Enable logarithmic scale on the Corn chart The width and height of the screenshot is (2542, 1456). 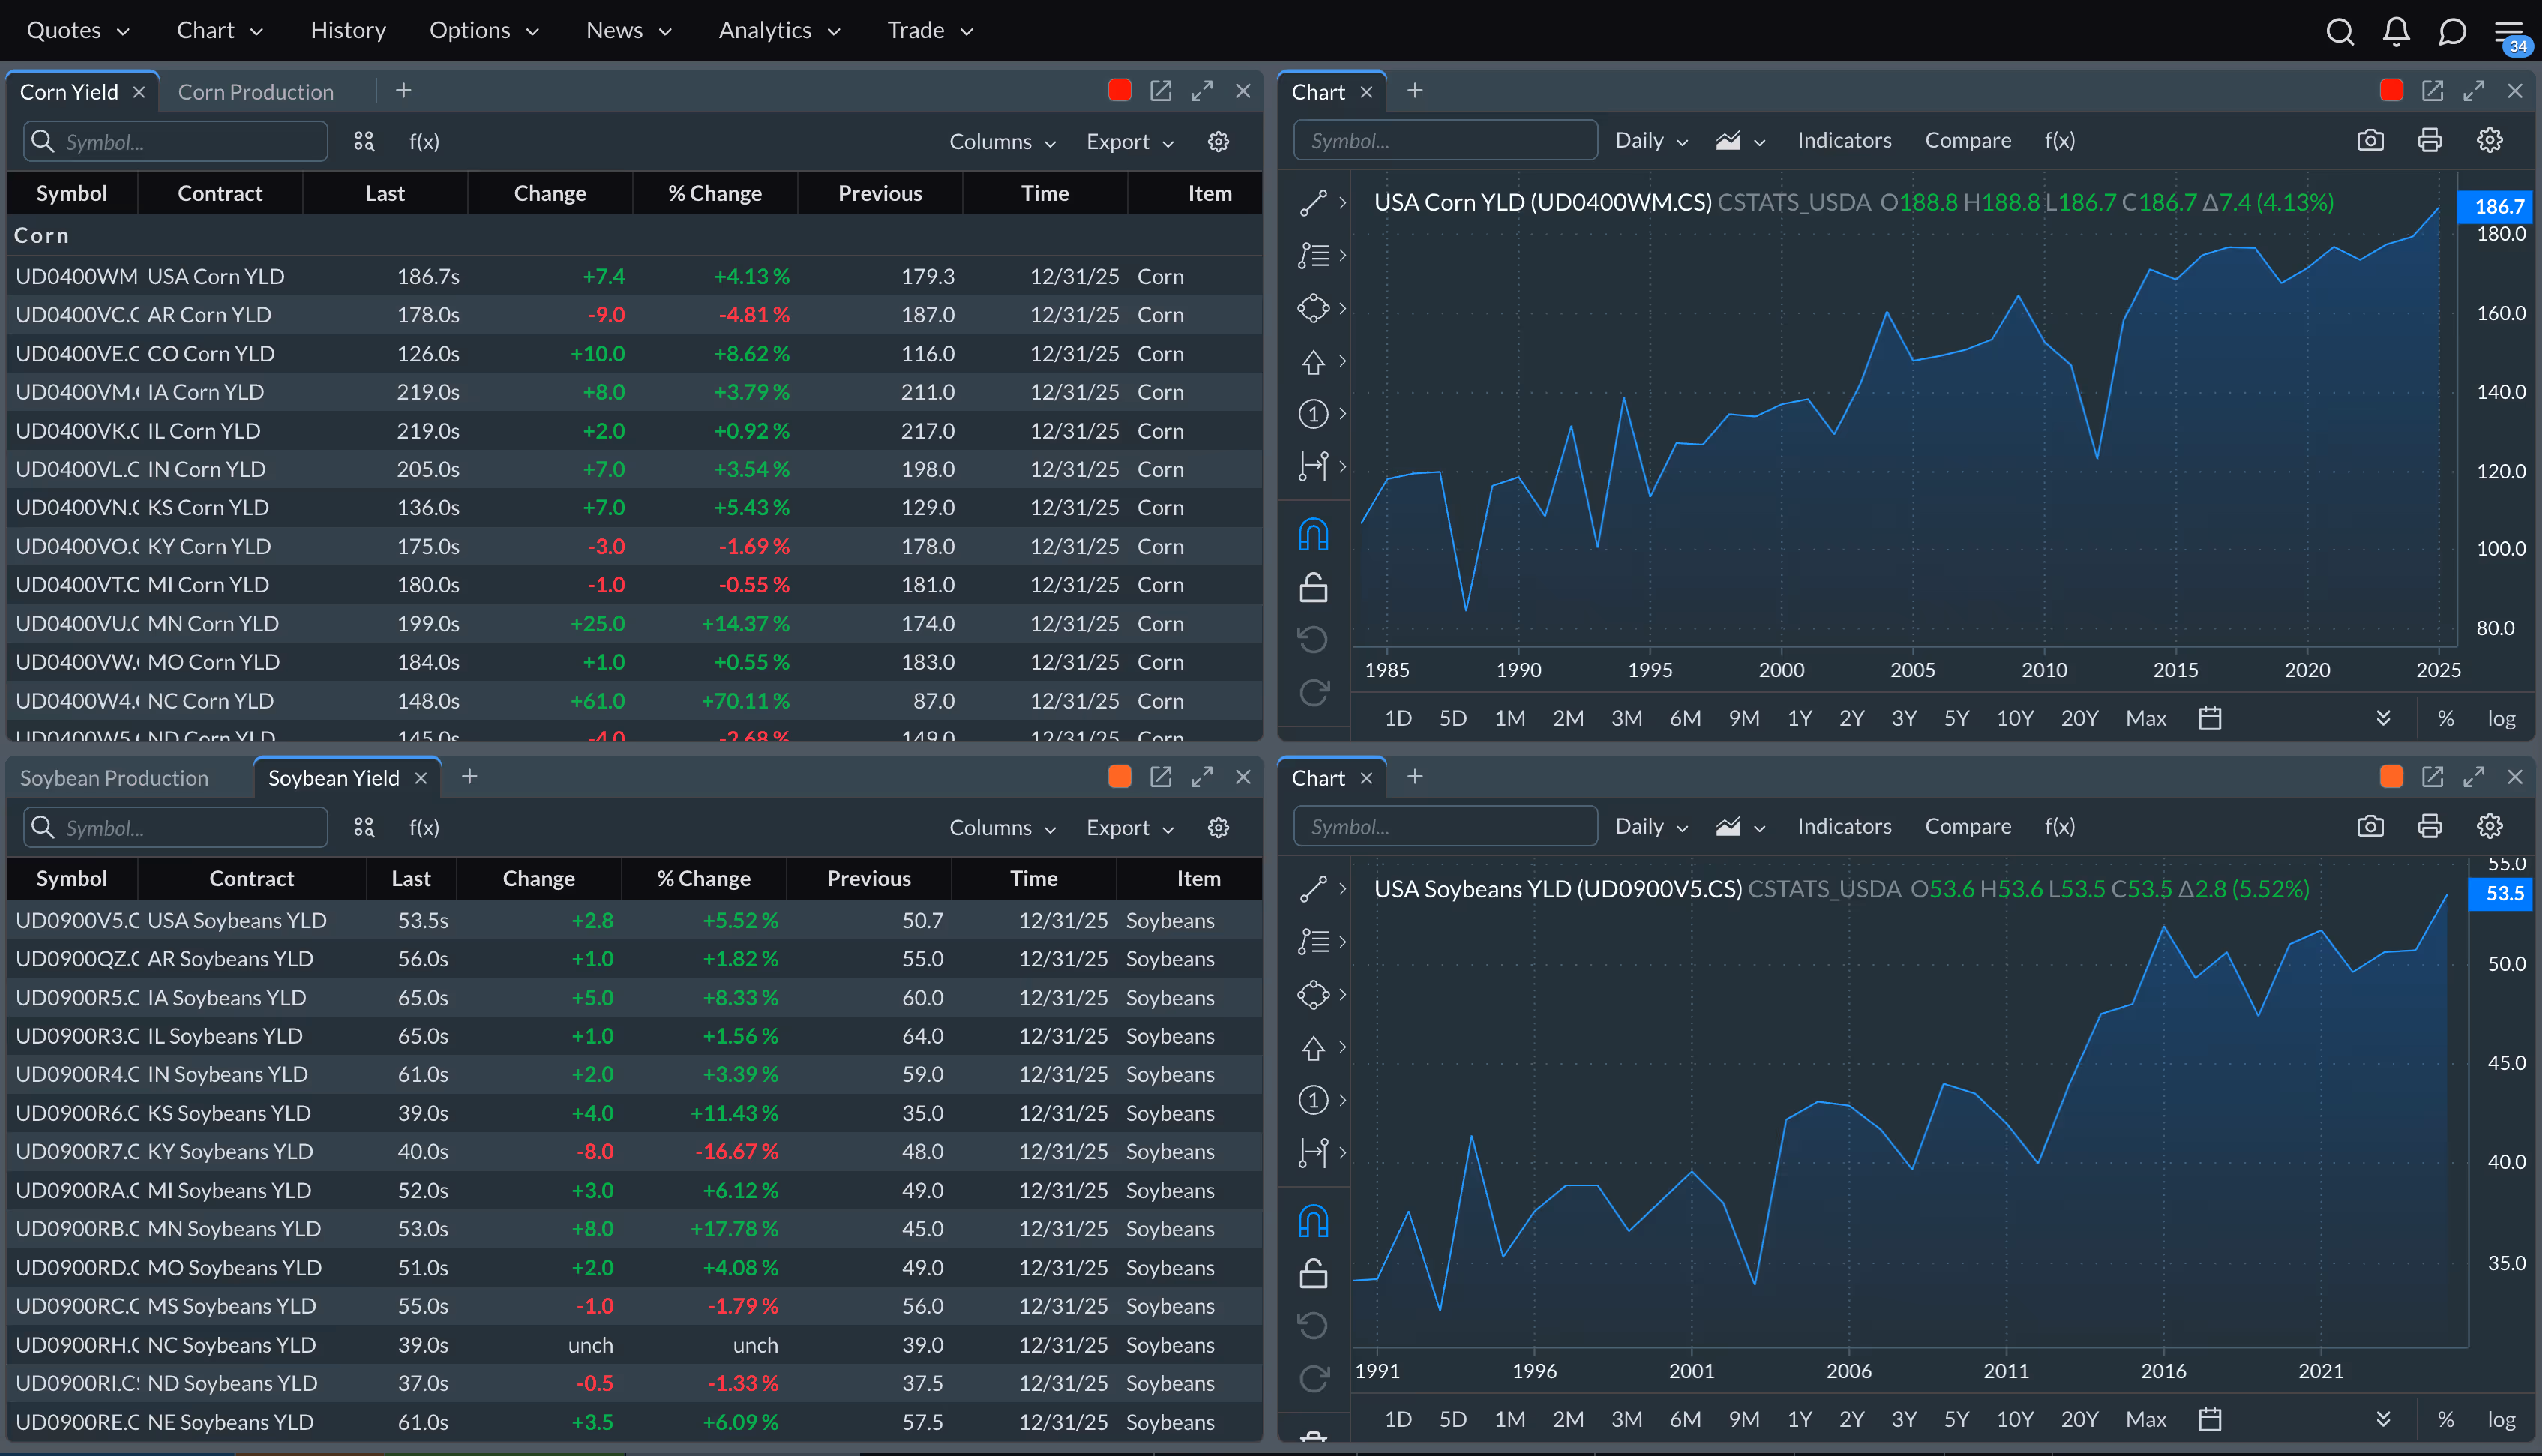[2504, 717]
